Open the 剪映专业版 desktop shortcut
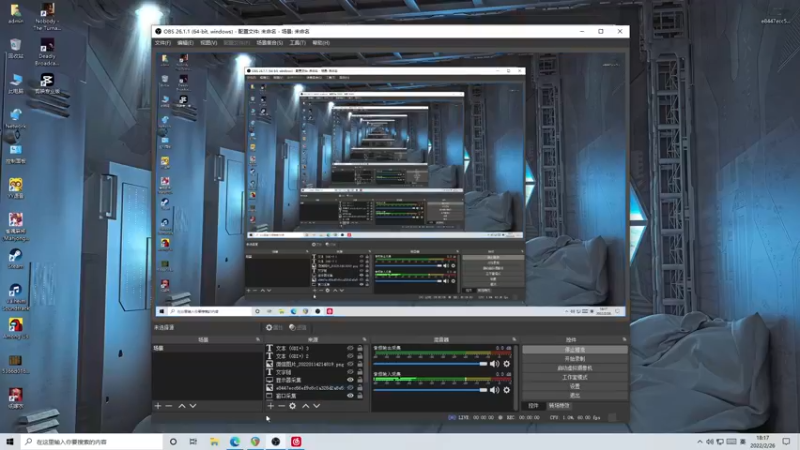The width and height of the screenshot is (800, 450). point(47,84)
